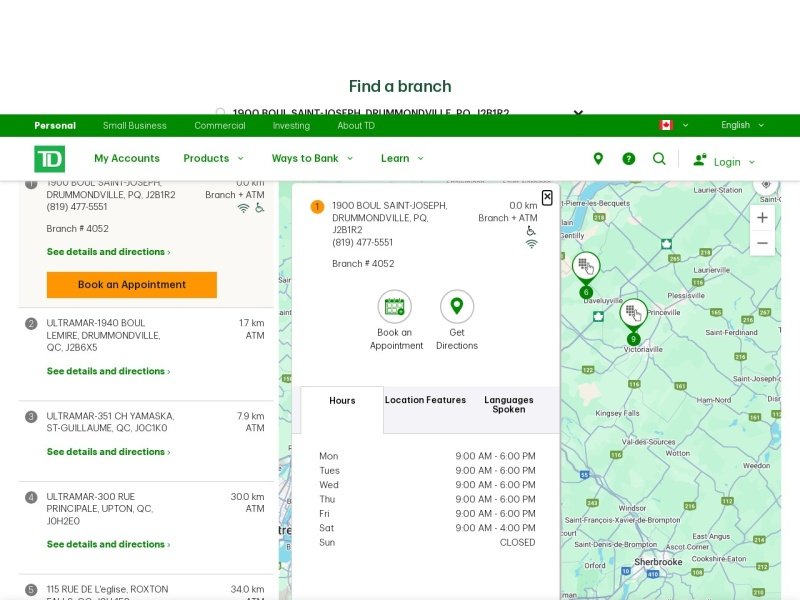Click Saturday hours 9:00 AM - 4:00 PM
Viewport: 800px width, 600px height.
[x=495, y=528]
